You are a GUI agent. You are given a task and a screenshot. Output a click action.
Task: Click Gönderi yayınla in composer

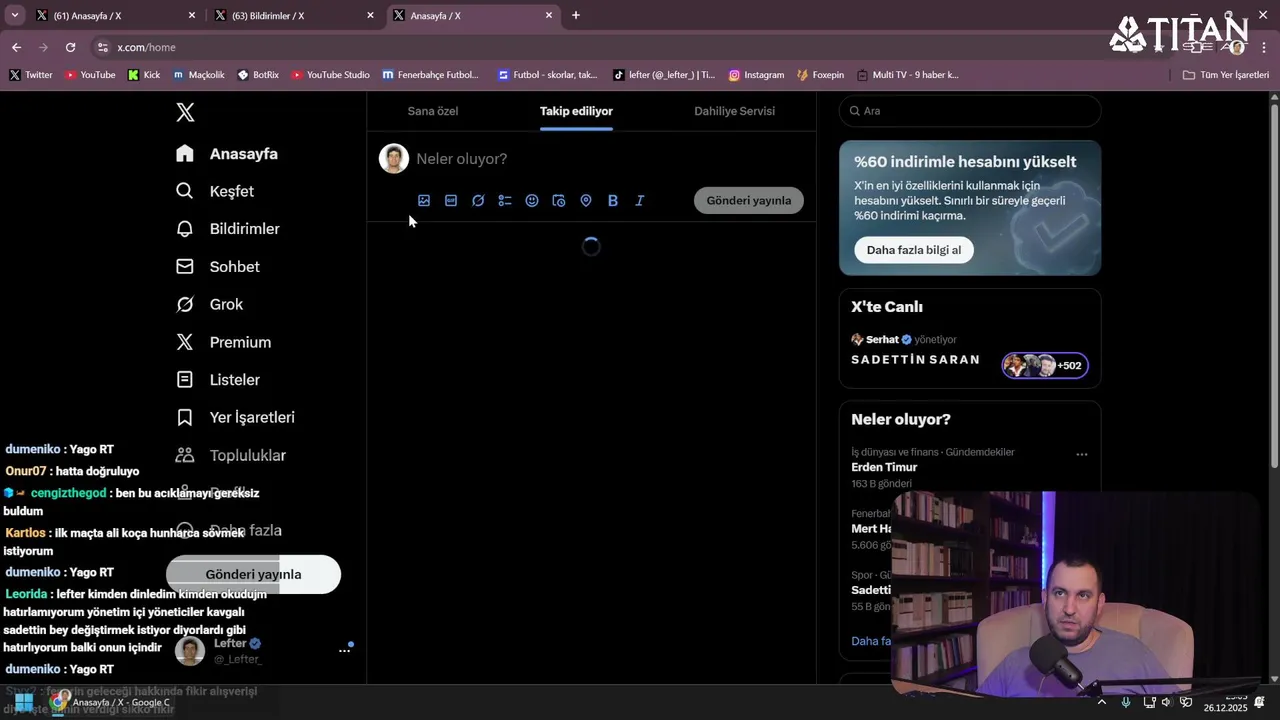click(x=749, y=201)
